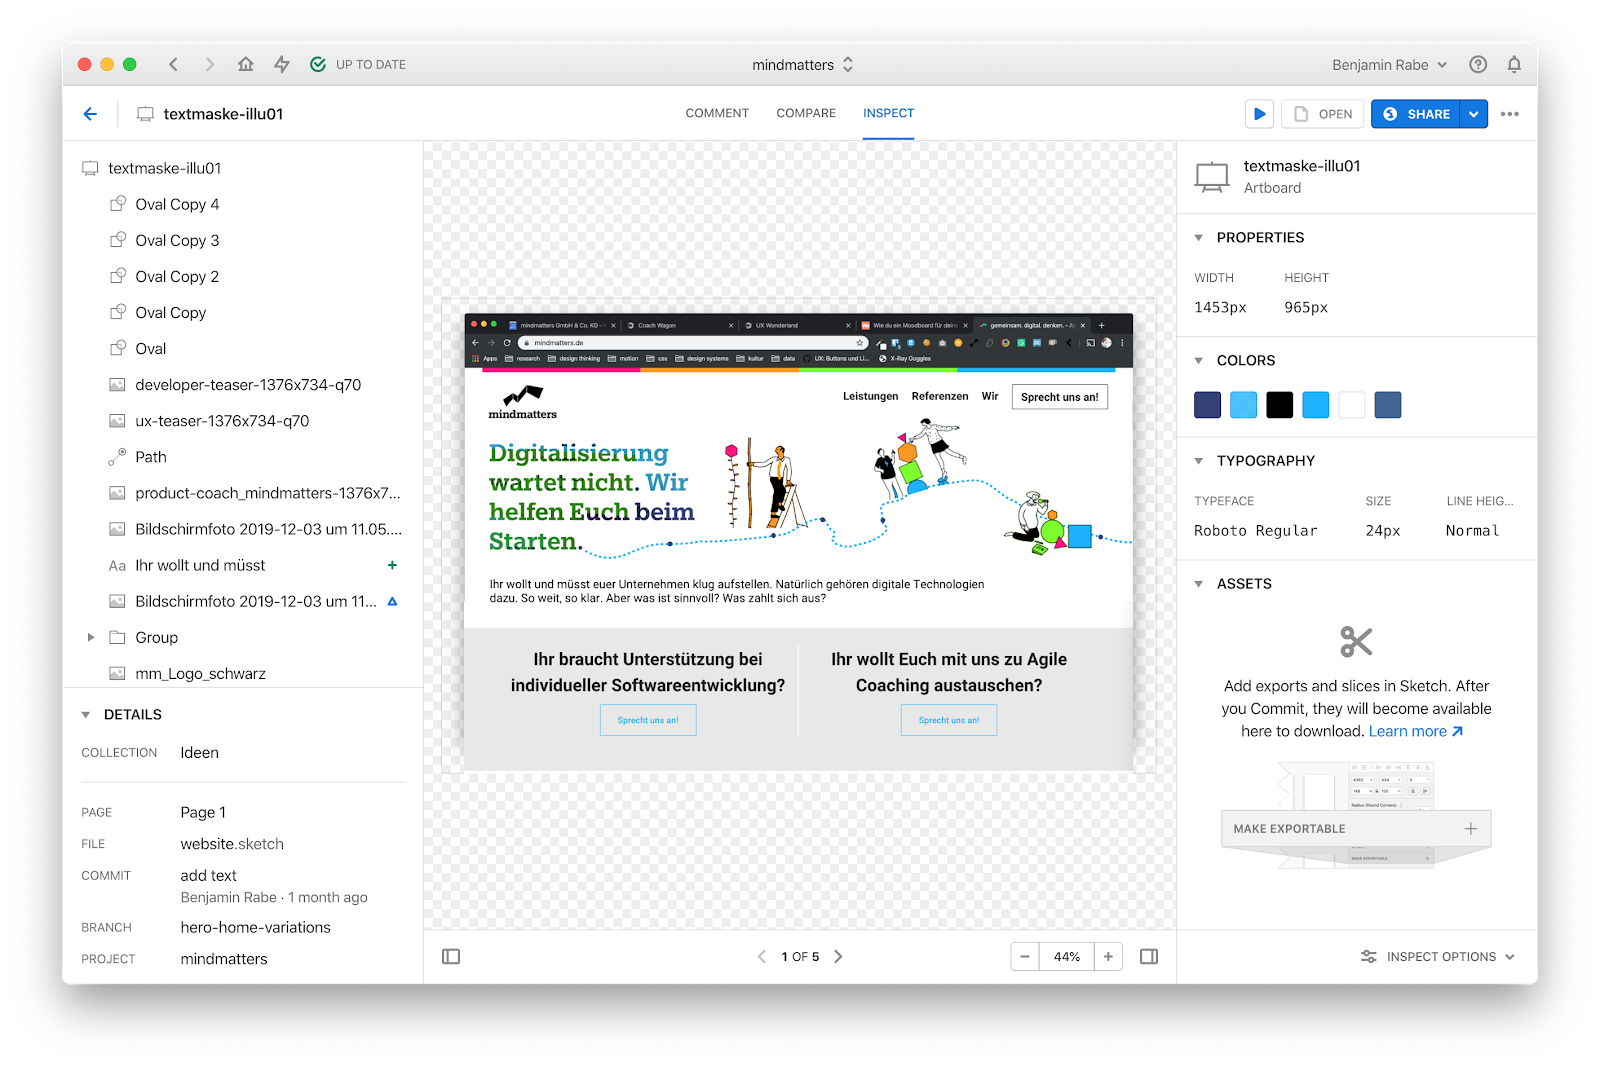The width and height of the screenshot is (1600, 1067).
Task: Collapse the DETAILS section
Action: 86,715
